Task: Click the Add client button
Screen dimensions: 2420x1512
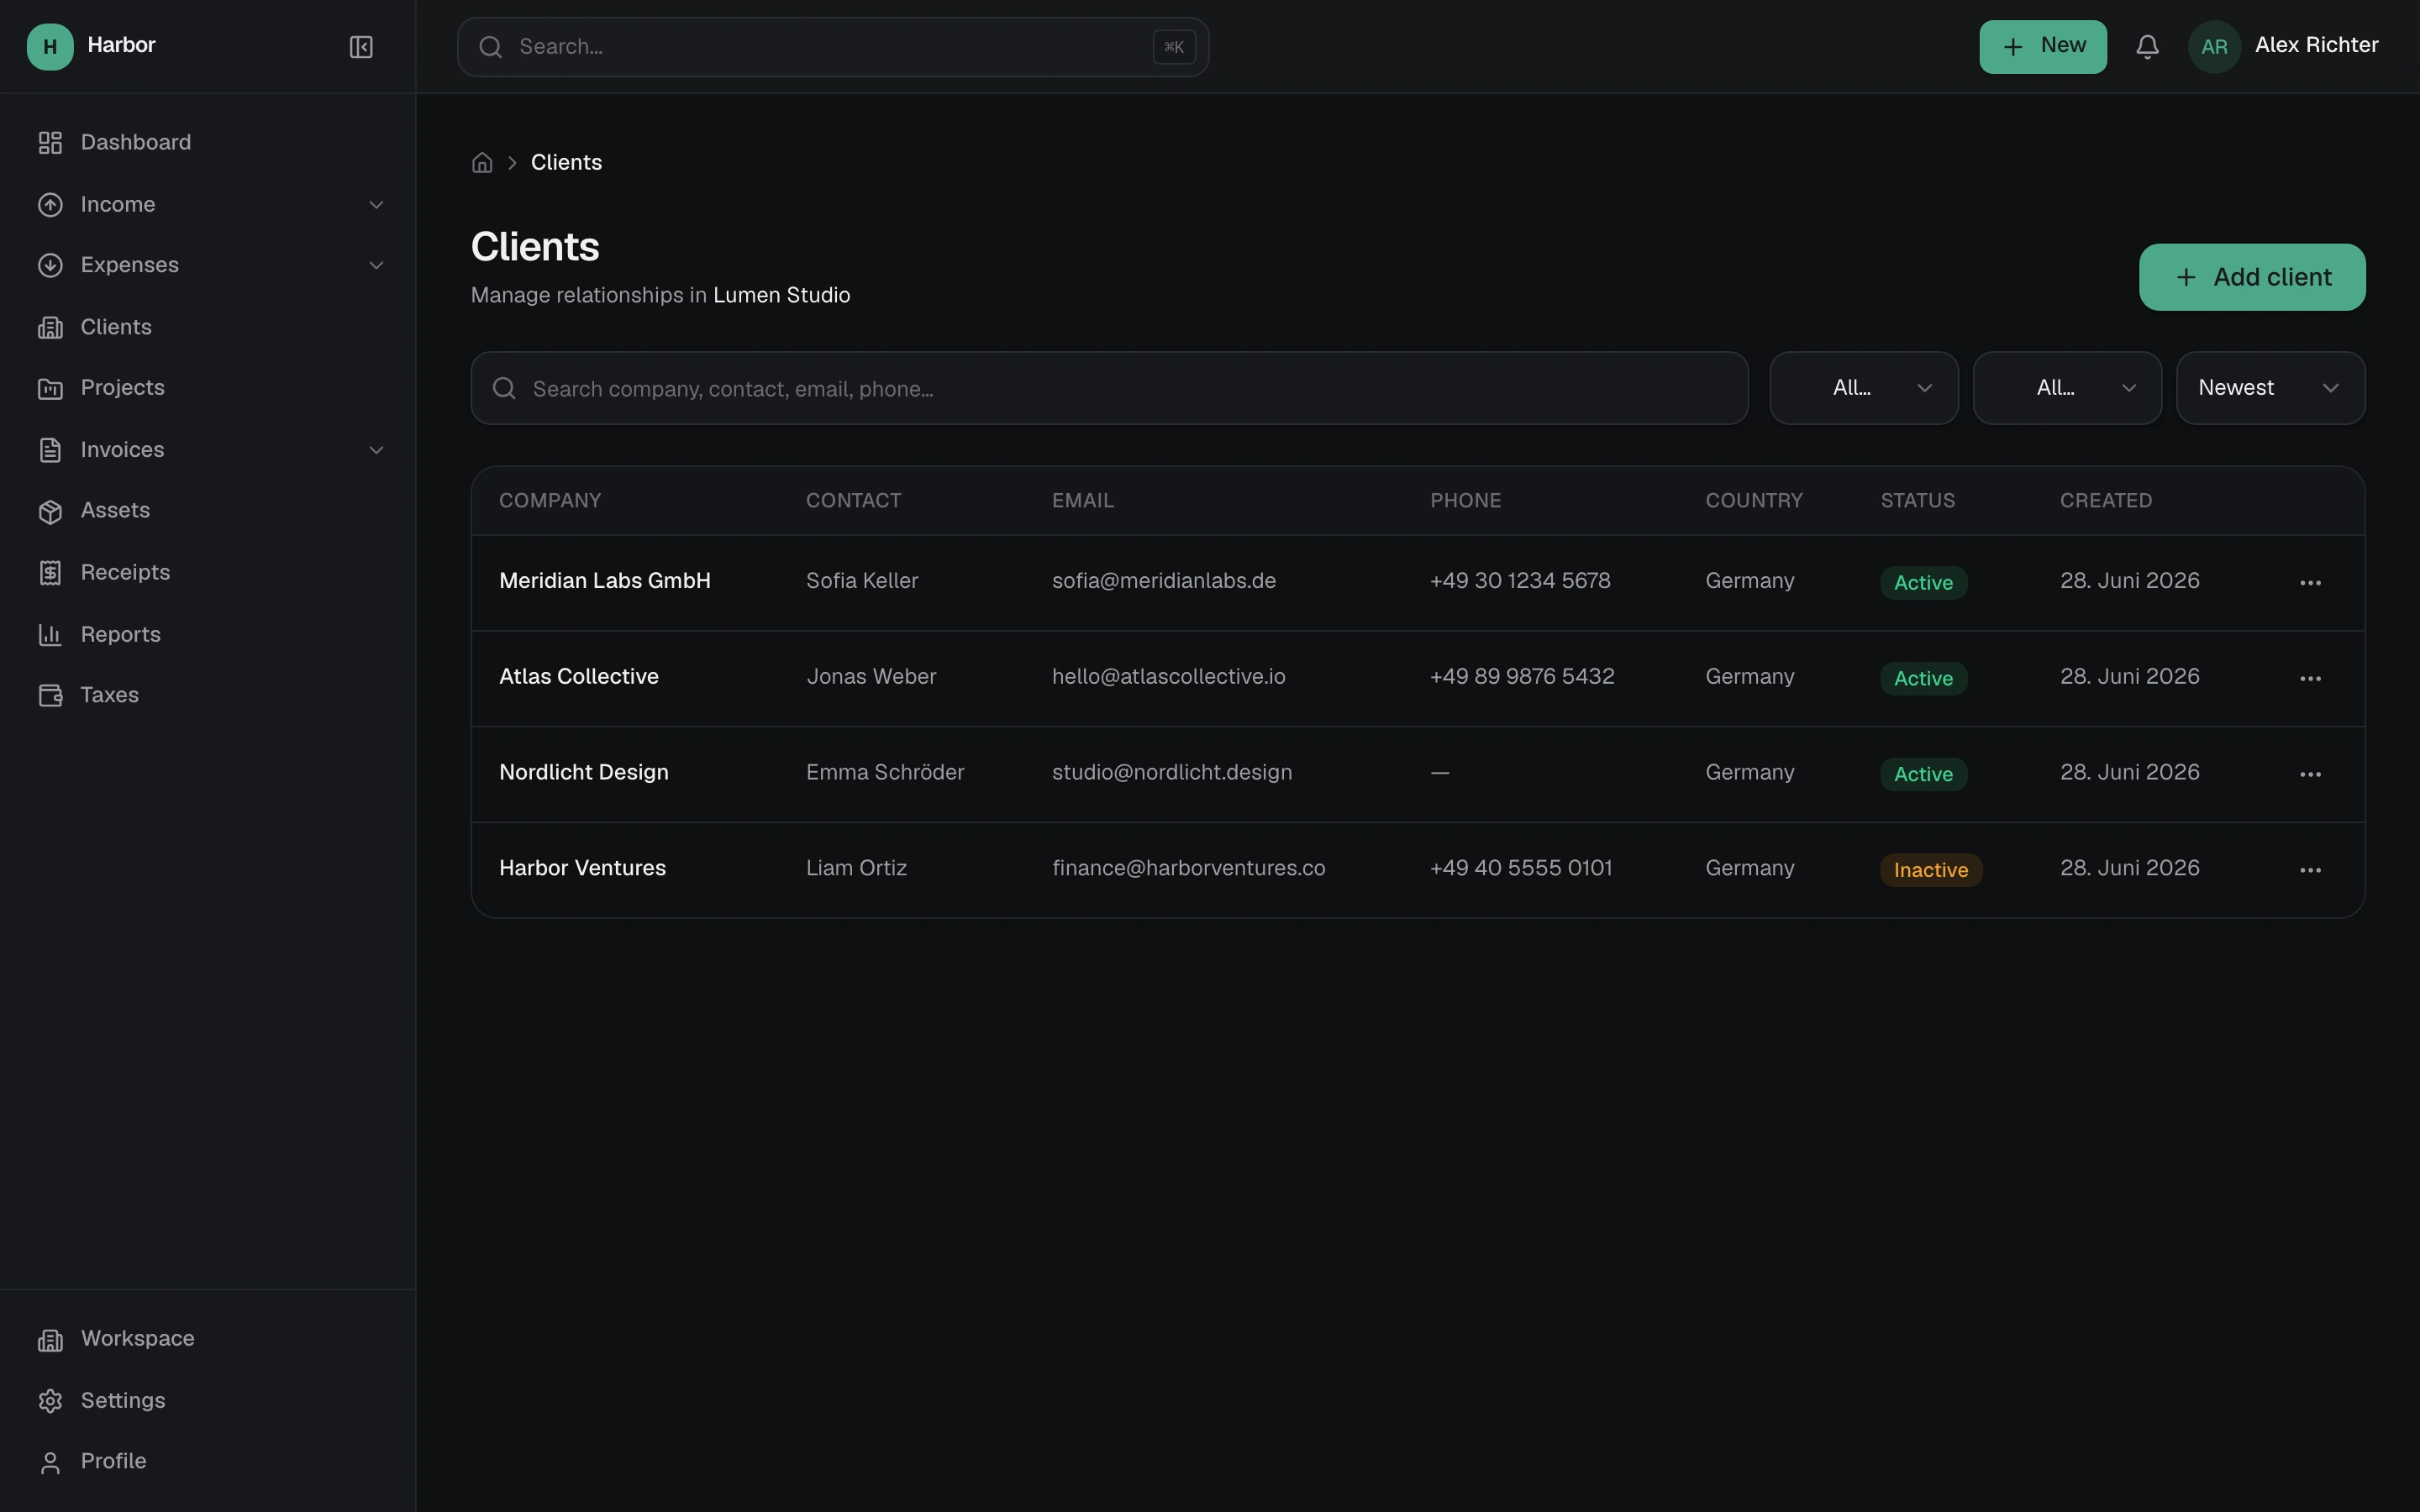Action: click(x=2252, y=277)
